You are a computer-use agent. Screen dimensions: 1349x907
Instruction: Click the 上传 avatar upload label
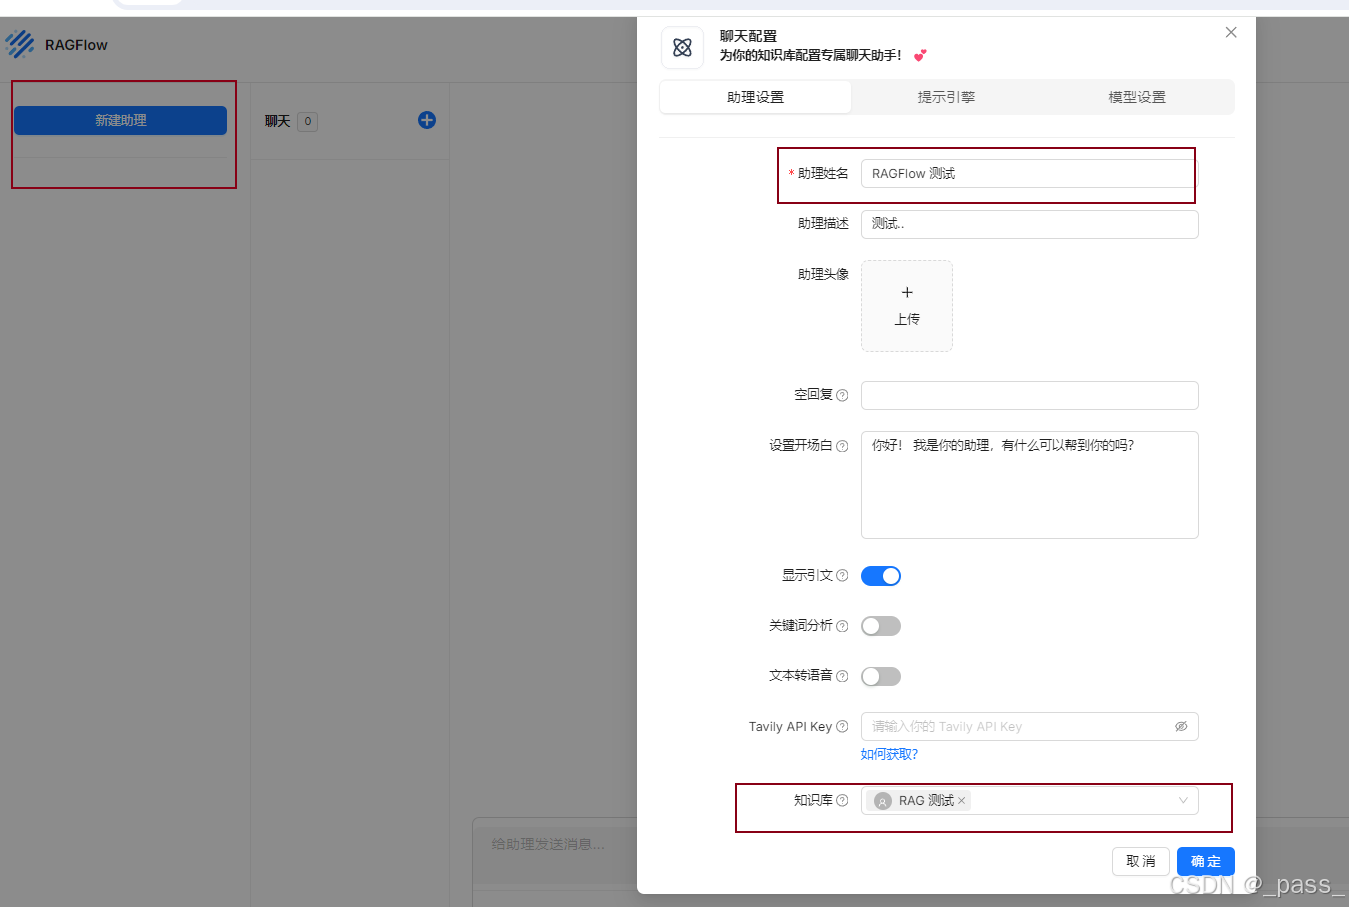click(907, 319)
